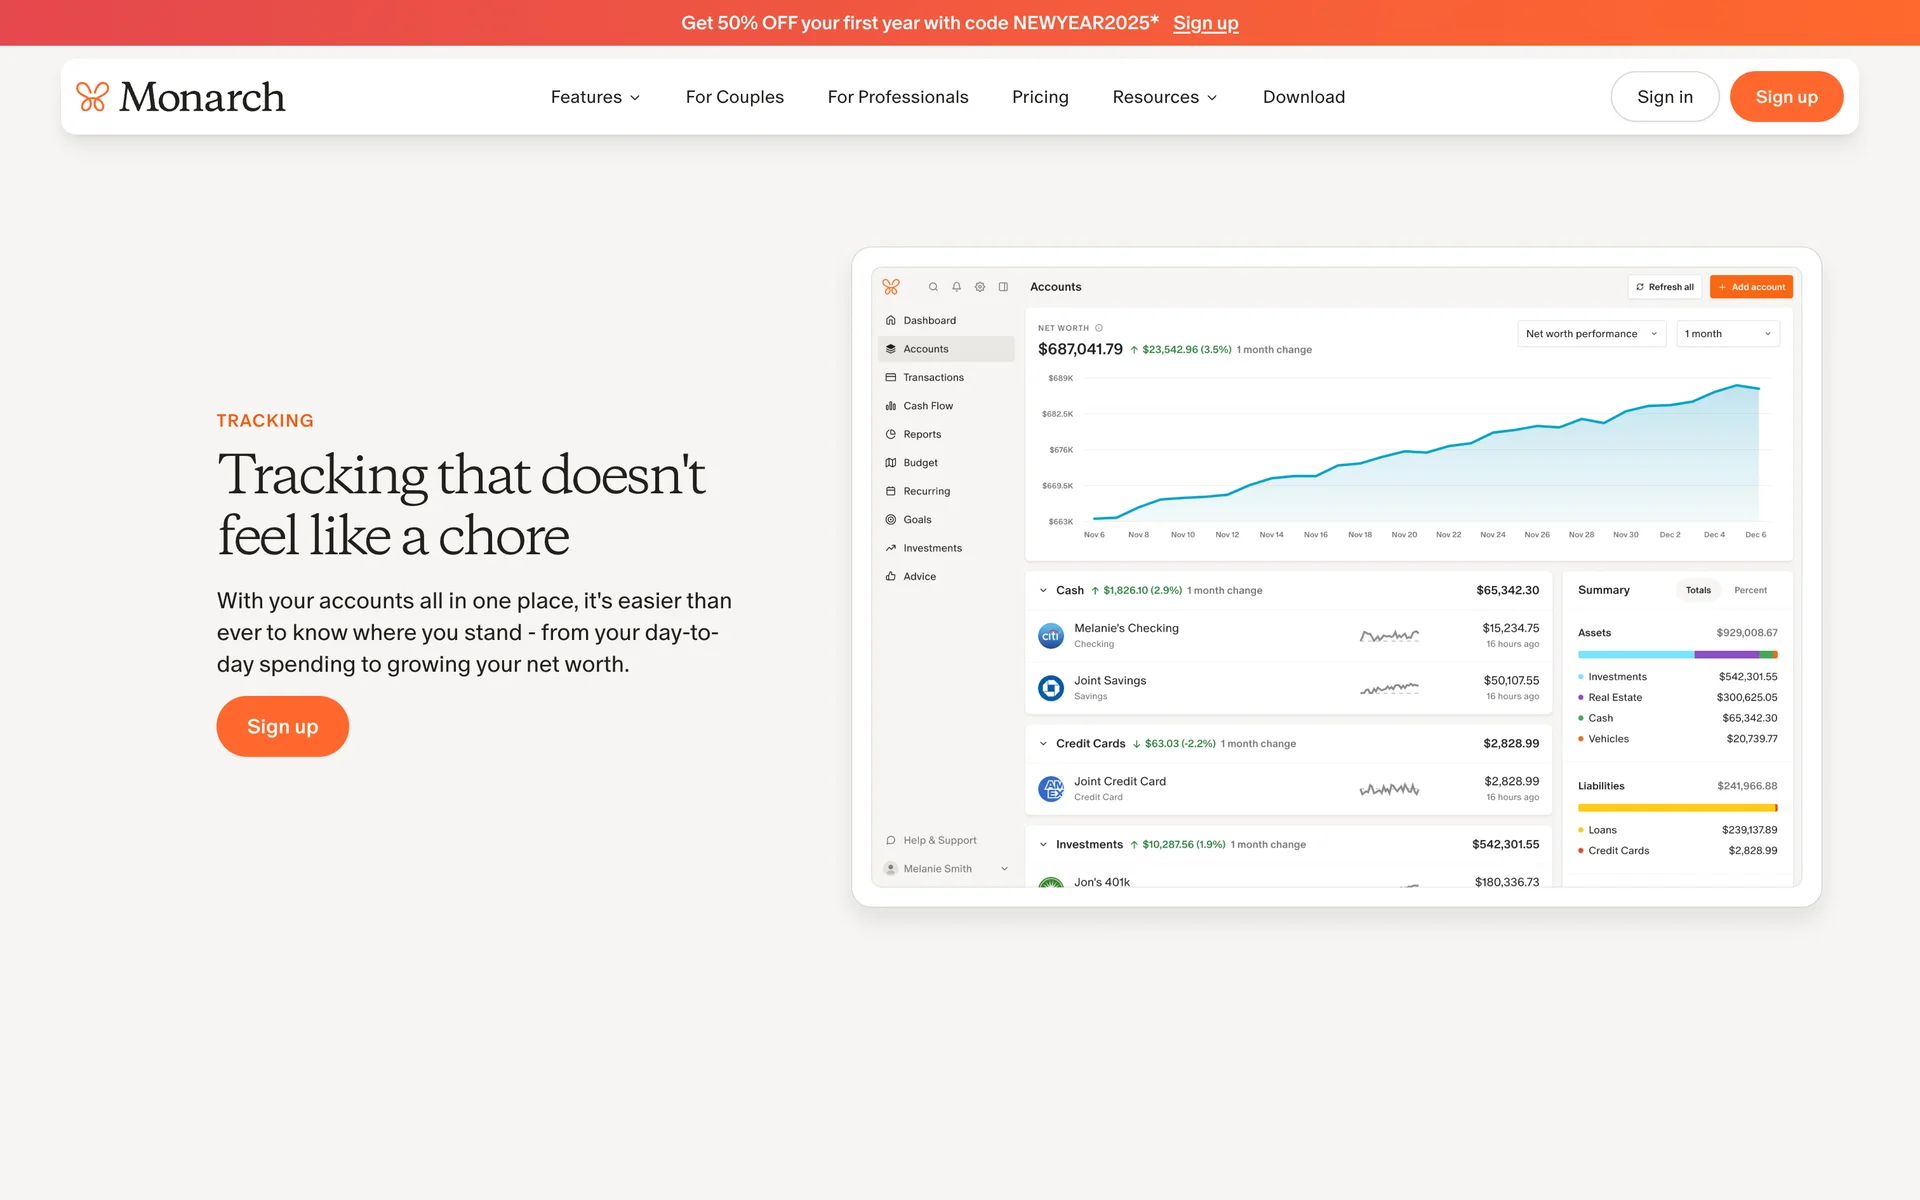Select Transactions in the sidebar

pos(933,378)
